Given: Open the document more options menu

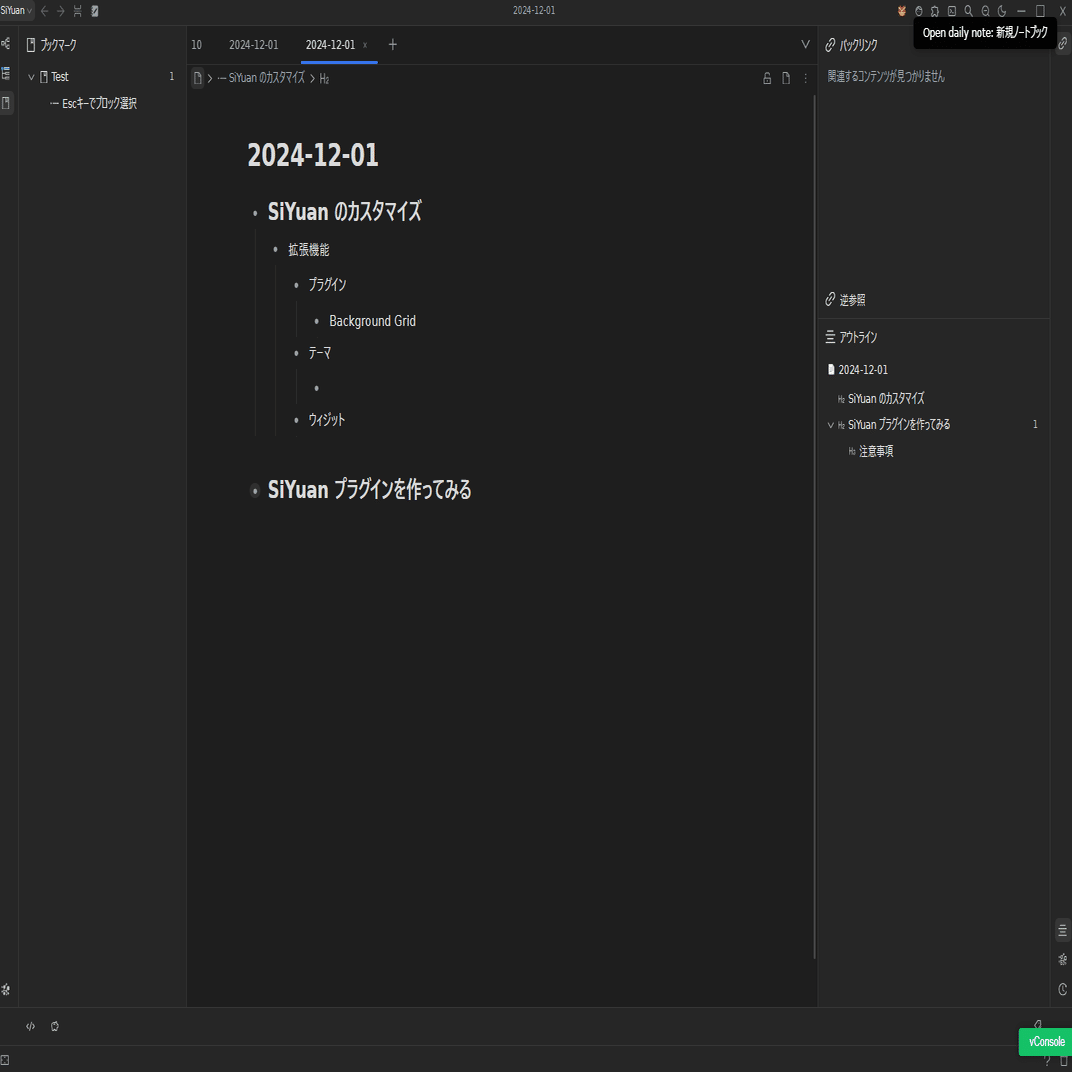Looking at the screenshot, I should [805, 79].
